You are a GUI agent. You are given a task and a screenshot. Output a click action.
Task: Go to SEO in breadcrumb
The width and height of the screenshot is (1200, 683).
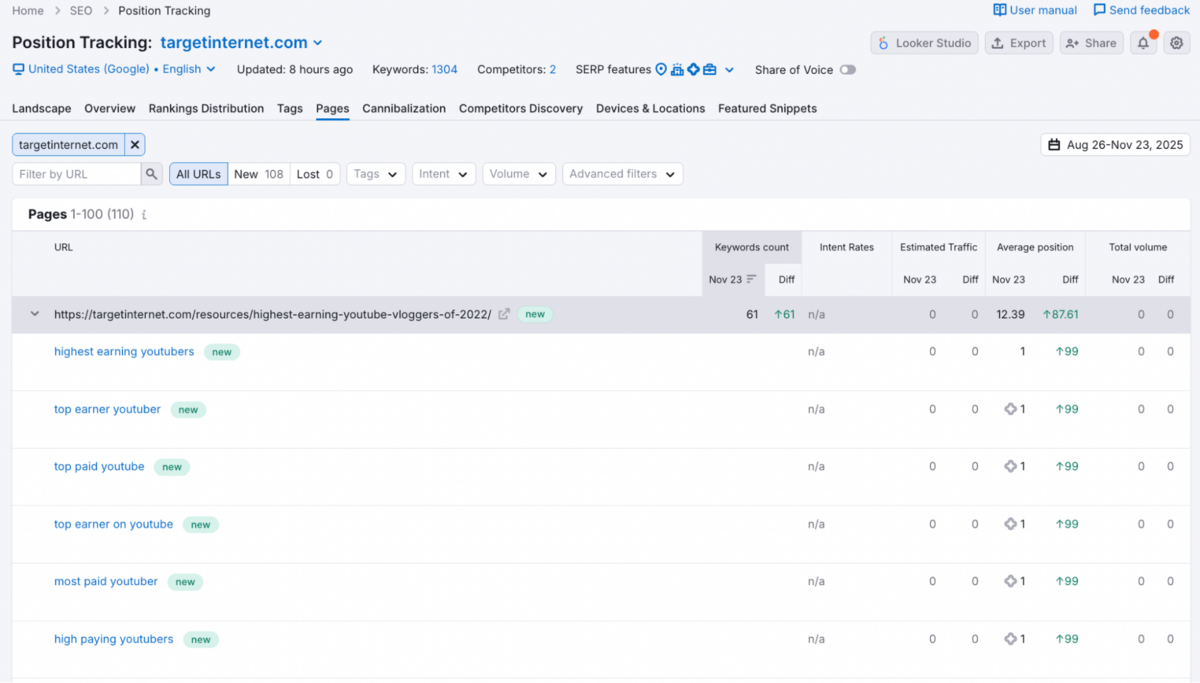click(81, 10)
